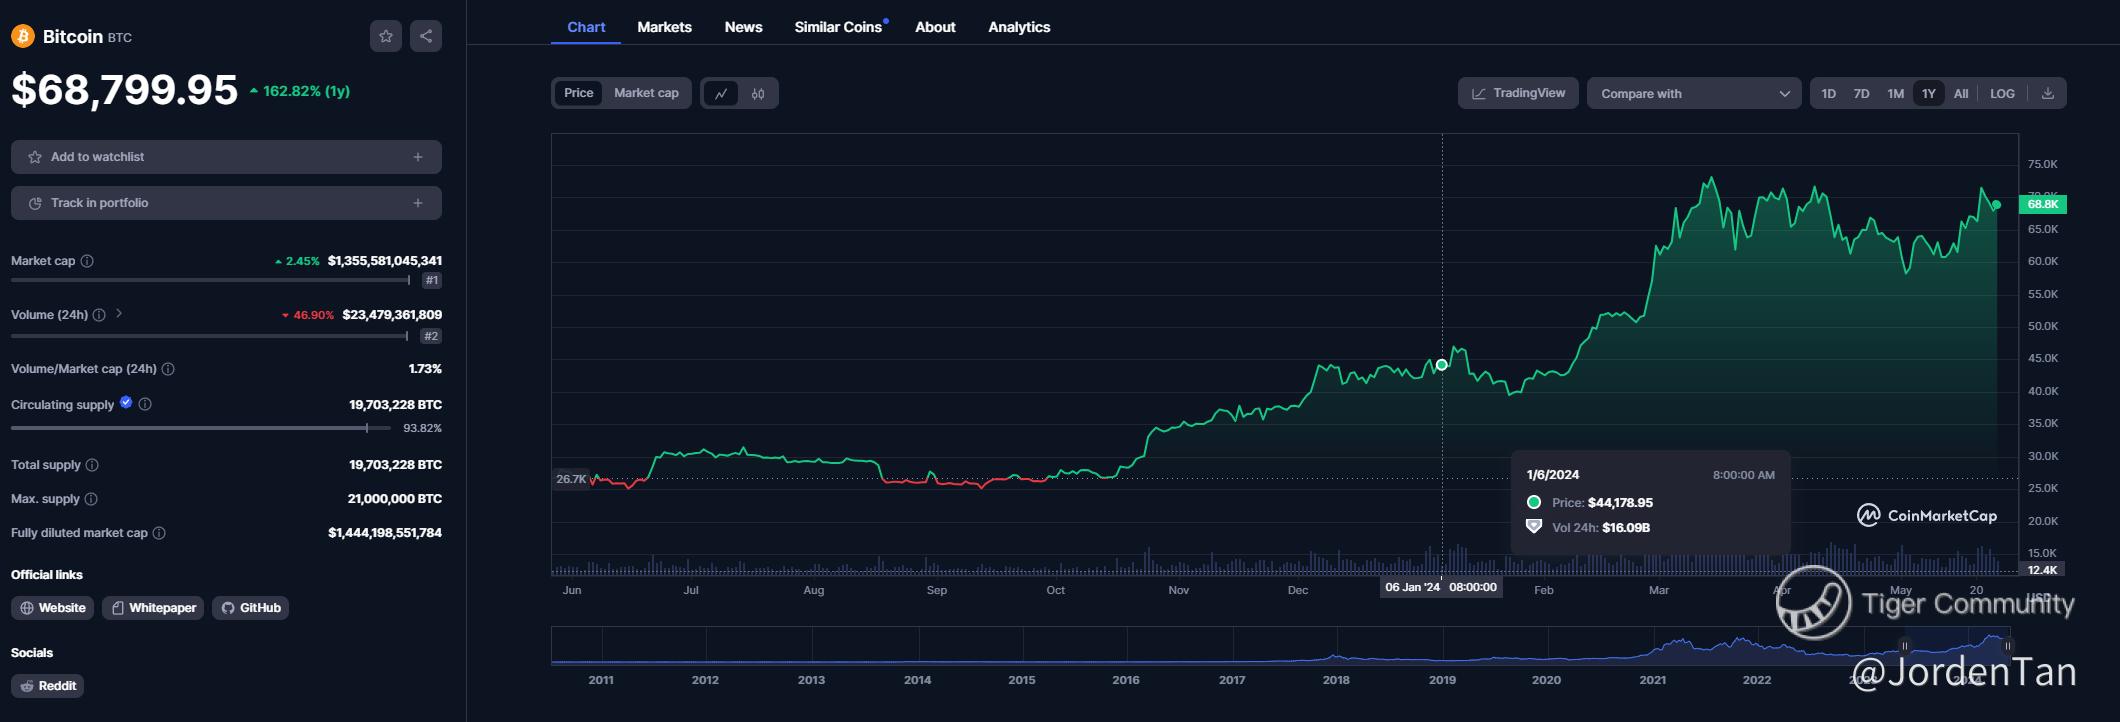Open the Circulating supply info icon
Viewport: 2120px width, 722px height.
[x=145, y=404]
